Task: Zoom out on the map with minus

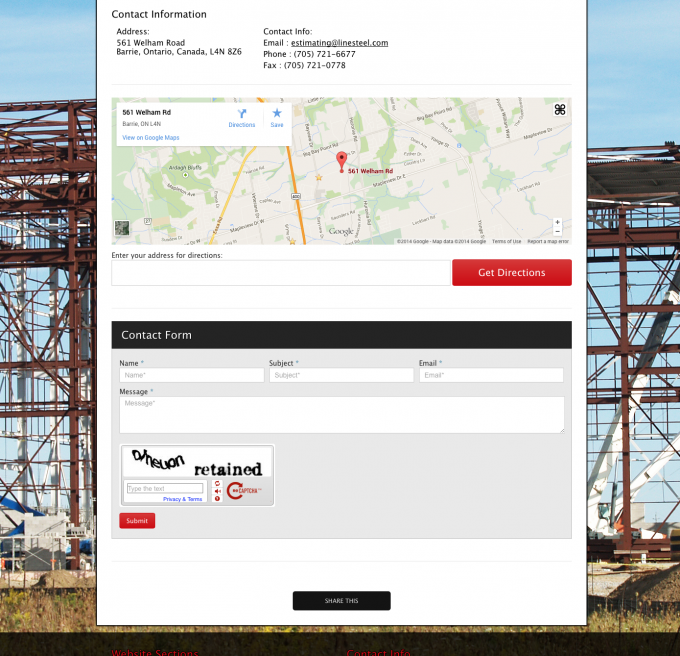Action: point(557,231)
